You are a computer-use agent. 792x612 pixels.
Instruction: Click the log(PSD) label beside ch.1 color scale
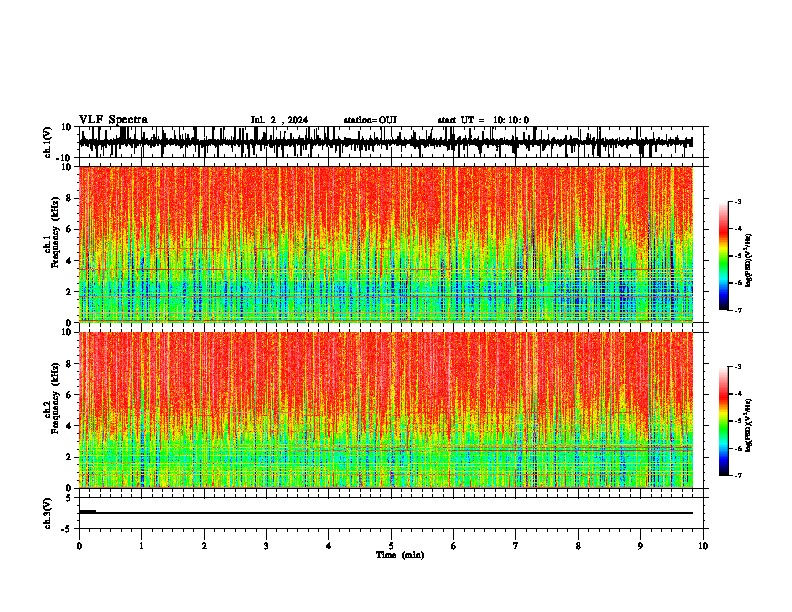tap(749, 260)
